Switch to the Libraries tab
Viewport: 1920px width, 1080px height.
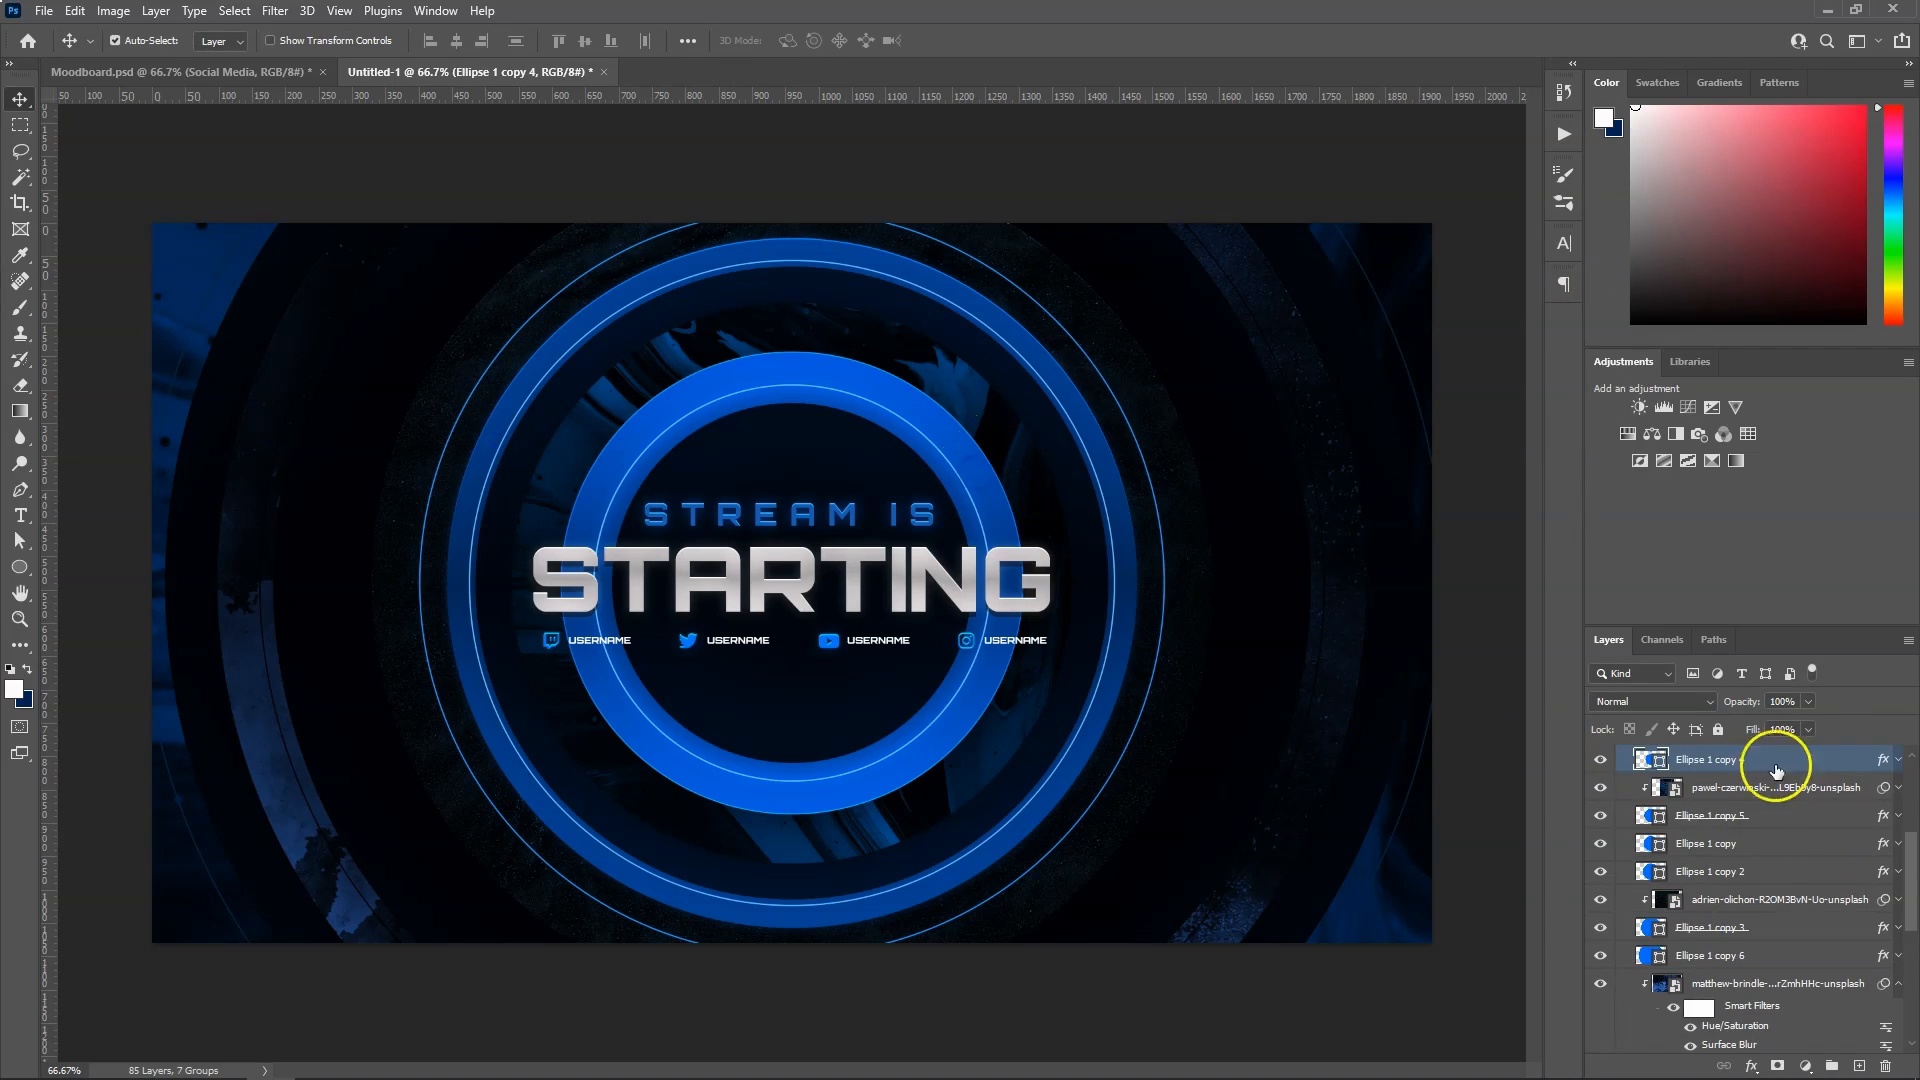[1690, 362]
